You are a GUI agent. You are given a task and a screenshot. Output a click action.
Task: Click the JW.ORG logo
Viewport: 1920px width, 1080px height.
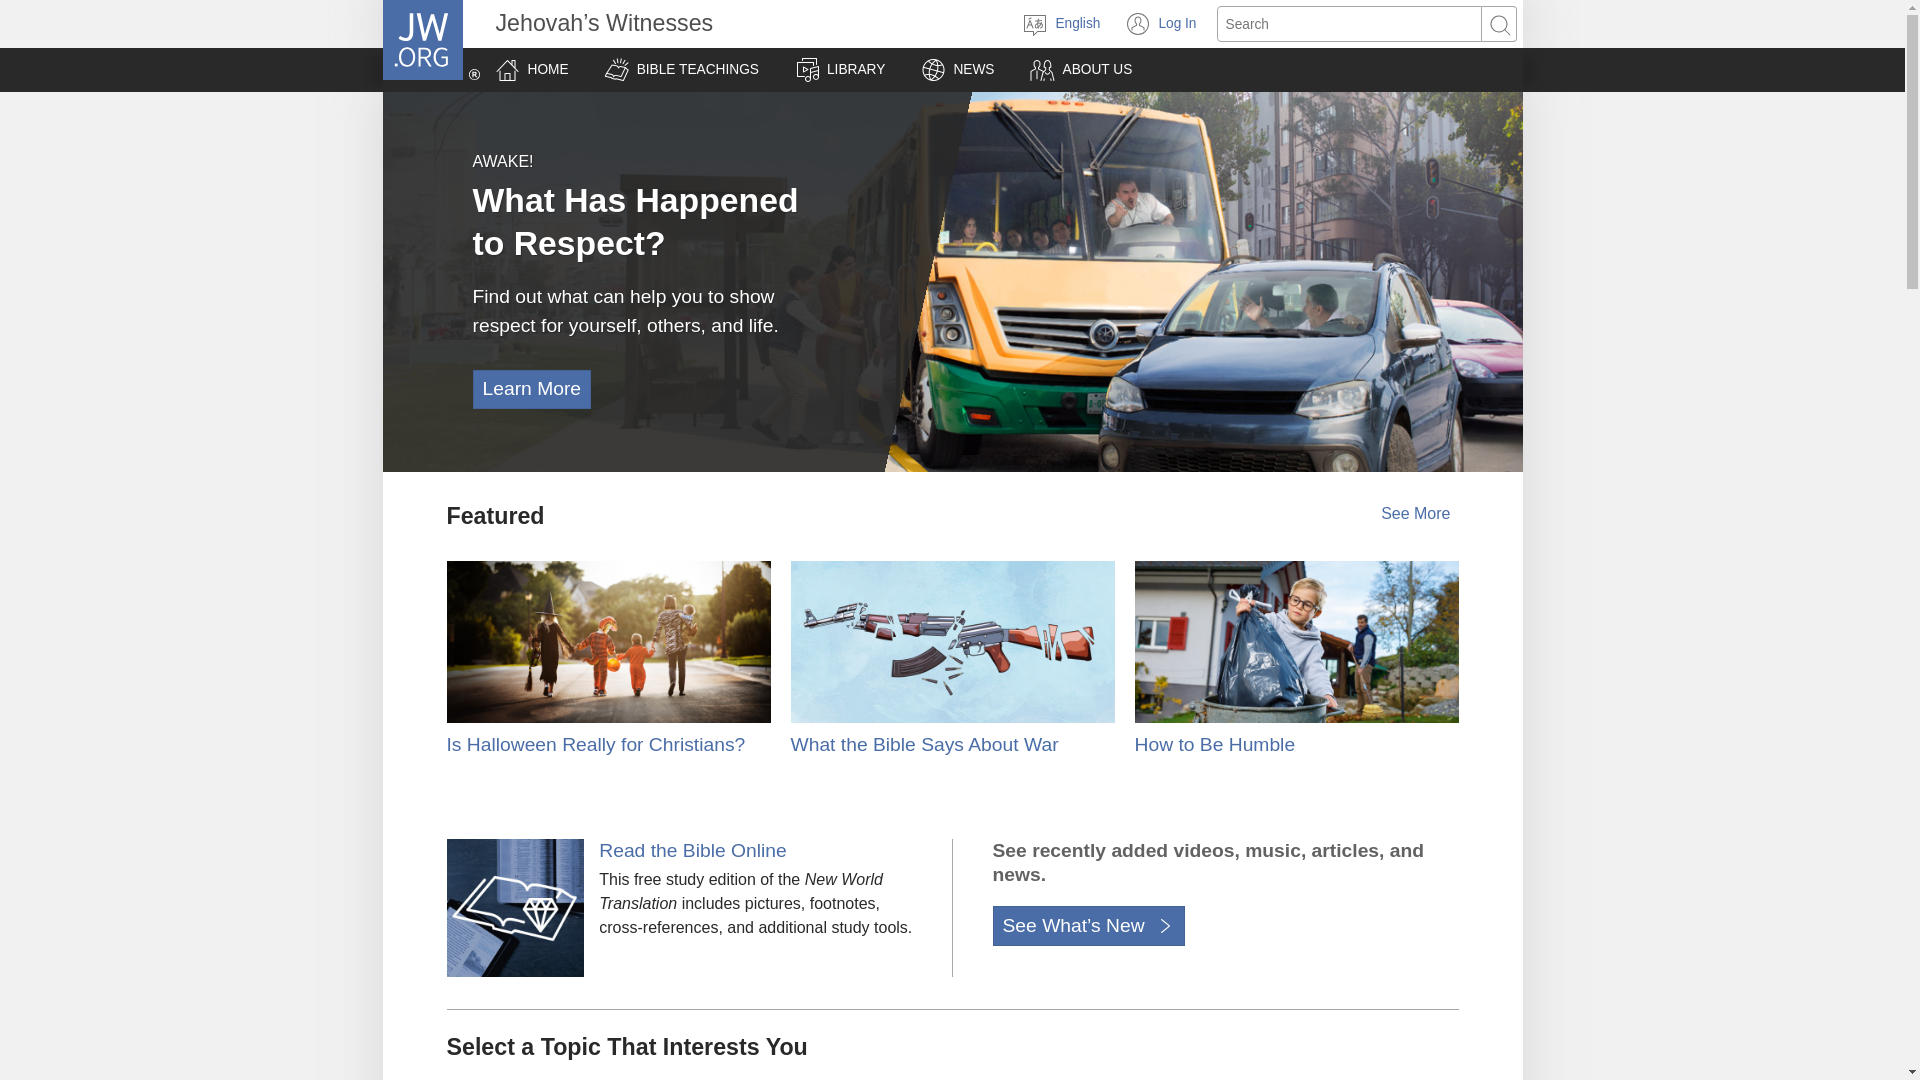tap(422, 40)
